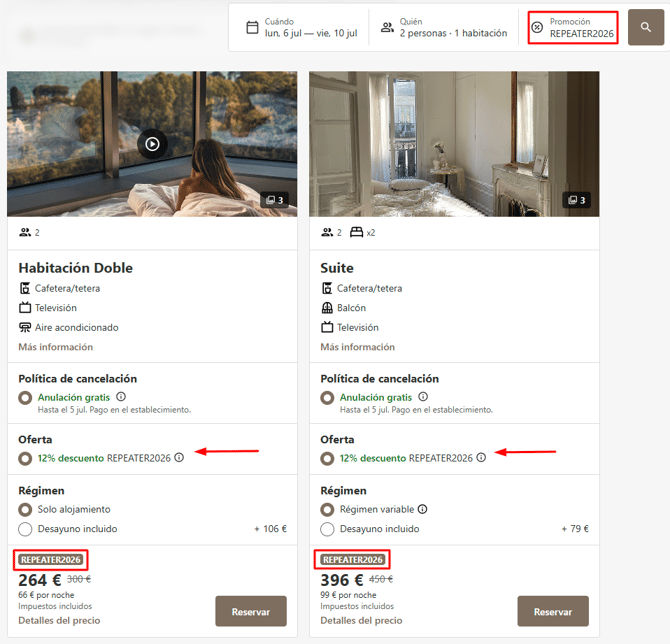670x644 pixels.
Task: Open the Suite photo gallery counter
Action: pyautogui.click(x=576, y=200)
